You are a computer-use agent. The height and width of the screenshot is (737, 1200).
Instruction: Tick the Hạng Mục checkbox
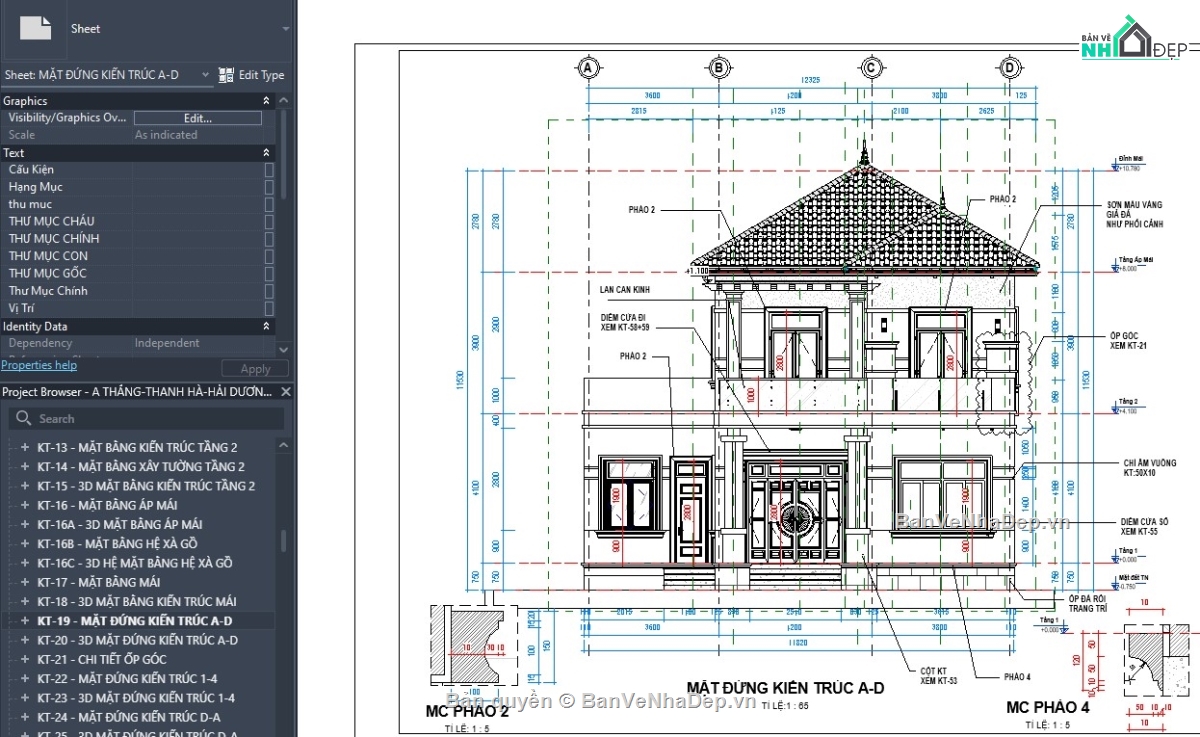[269, 187]
